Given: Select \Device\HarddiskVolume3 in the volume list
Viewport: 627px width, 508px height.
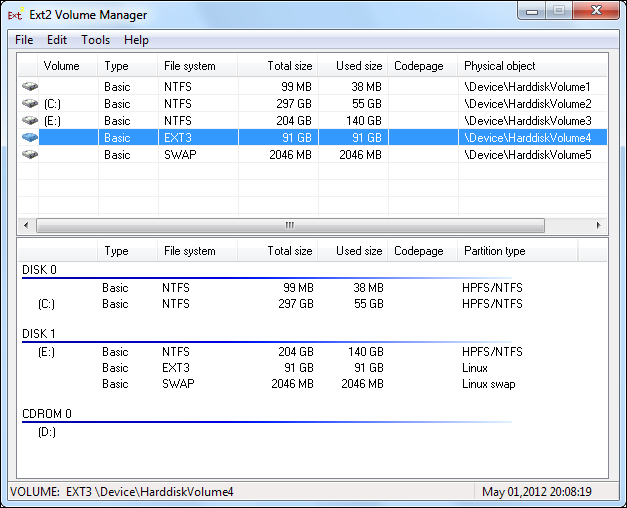Looking at the screenshot, I should click(x=527, y=121).
